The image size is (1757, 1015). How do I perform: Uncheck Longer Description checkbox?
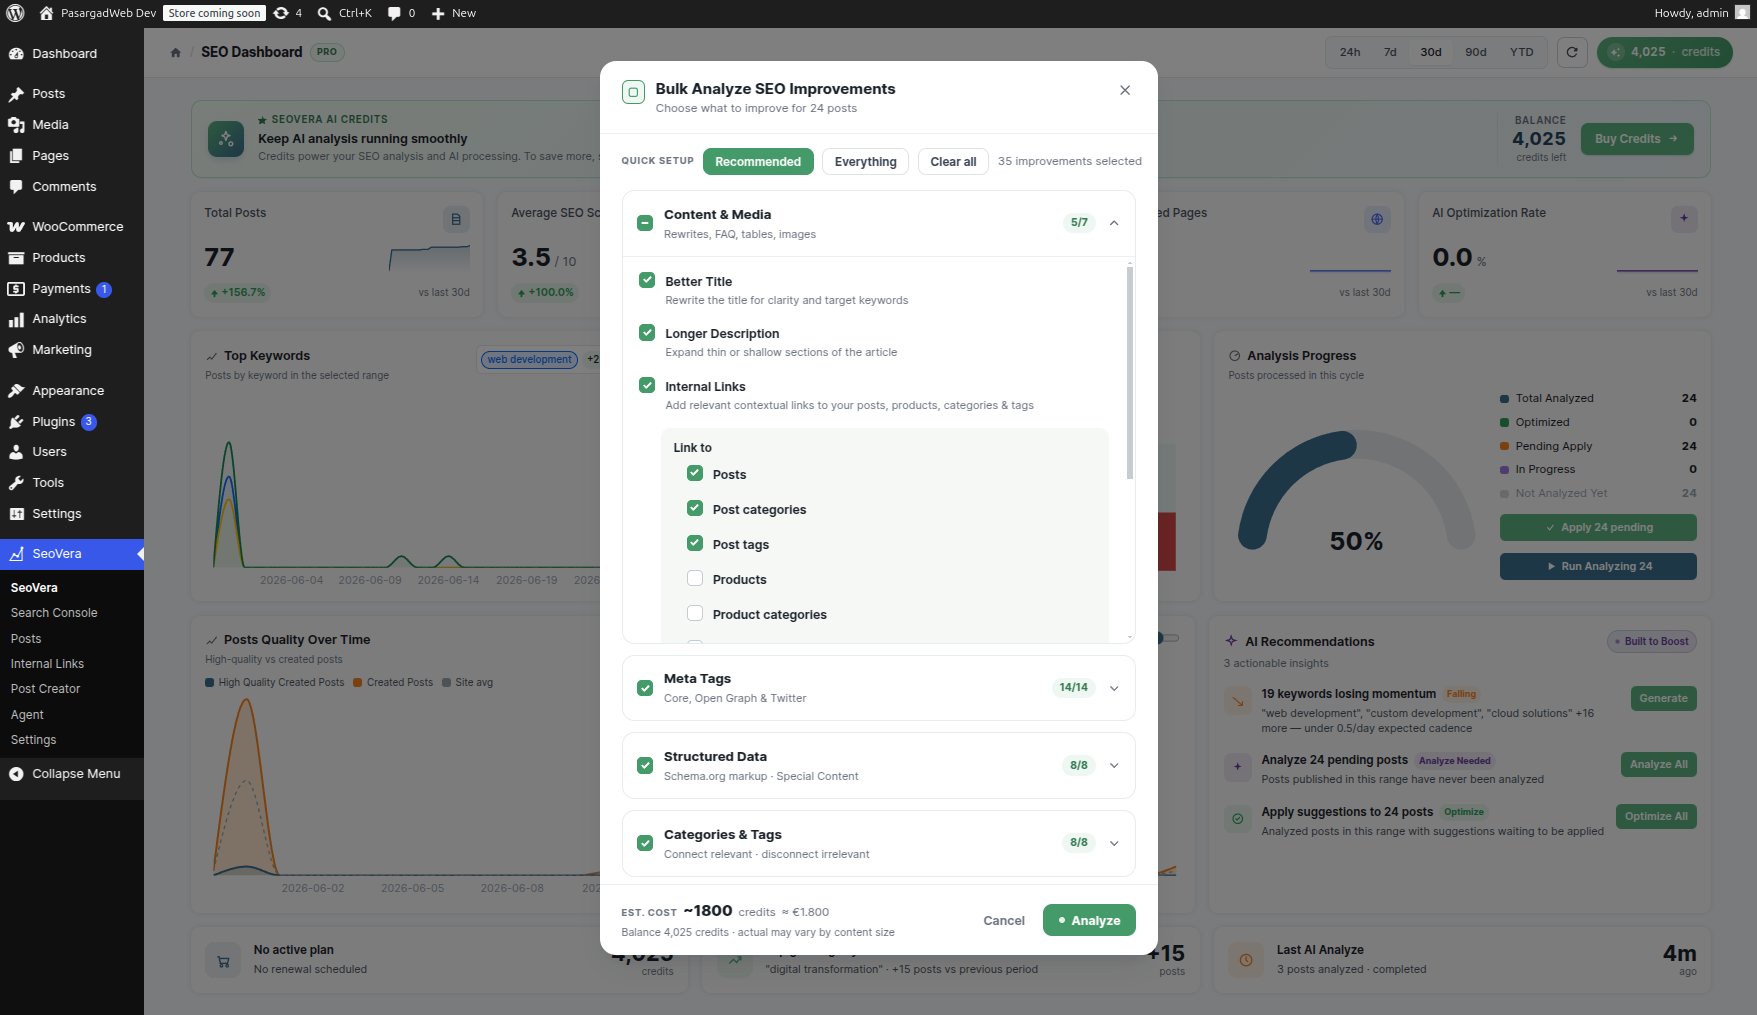647,333
